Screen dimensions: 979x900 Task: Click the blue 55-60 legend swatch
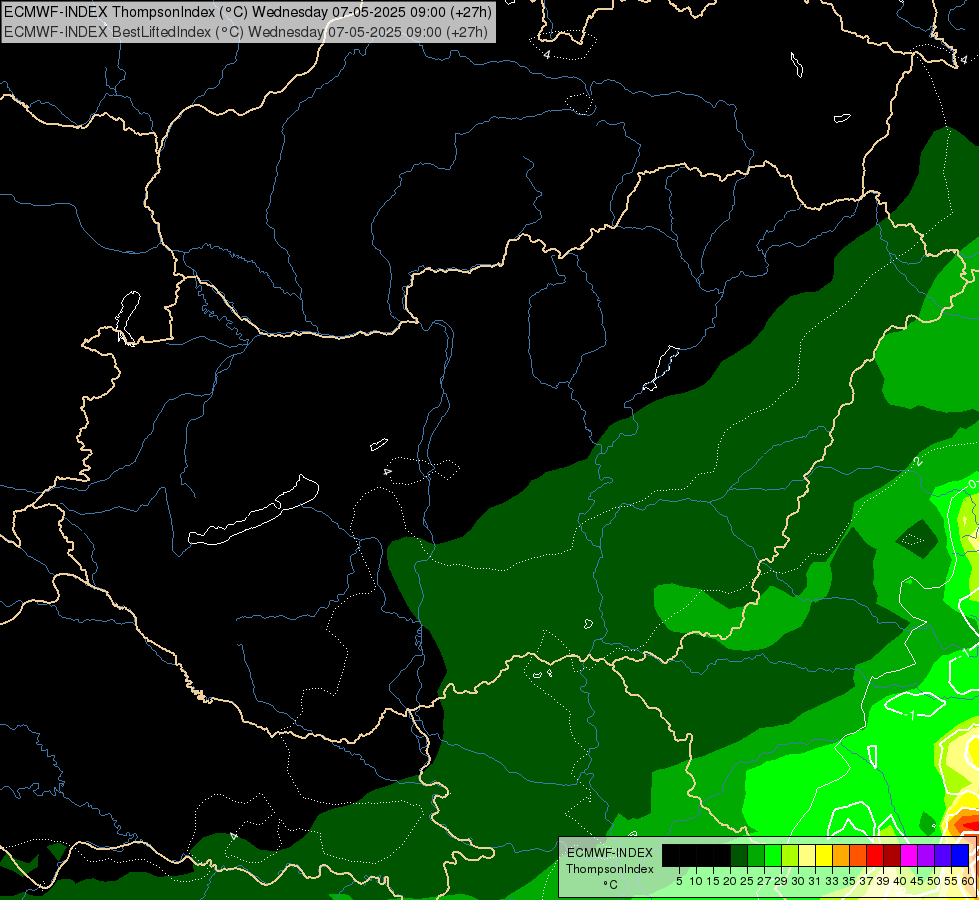960,856
